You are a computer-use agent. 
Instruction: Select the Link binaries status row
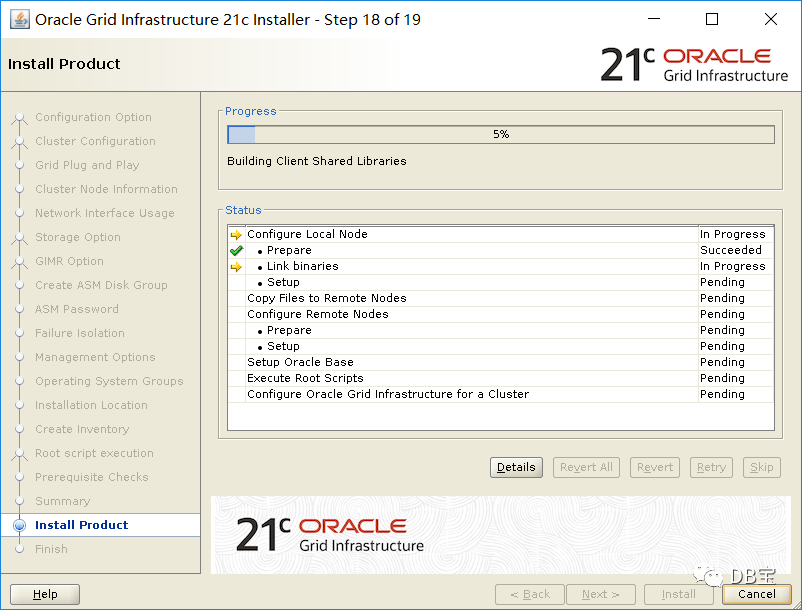tap(501, 266)
